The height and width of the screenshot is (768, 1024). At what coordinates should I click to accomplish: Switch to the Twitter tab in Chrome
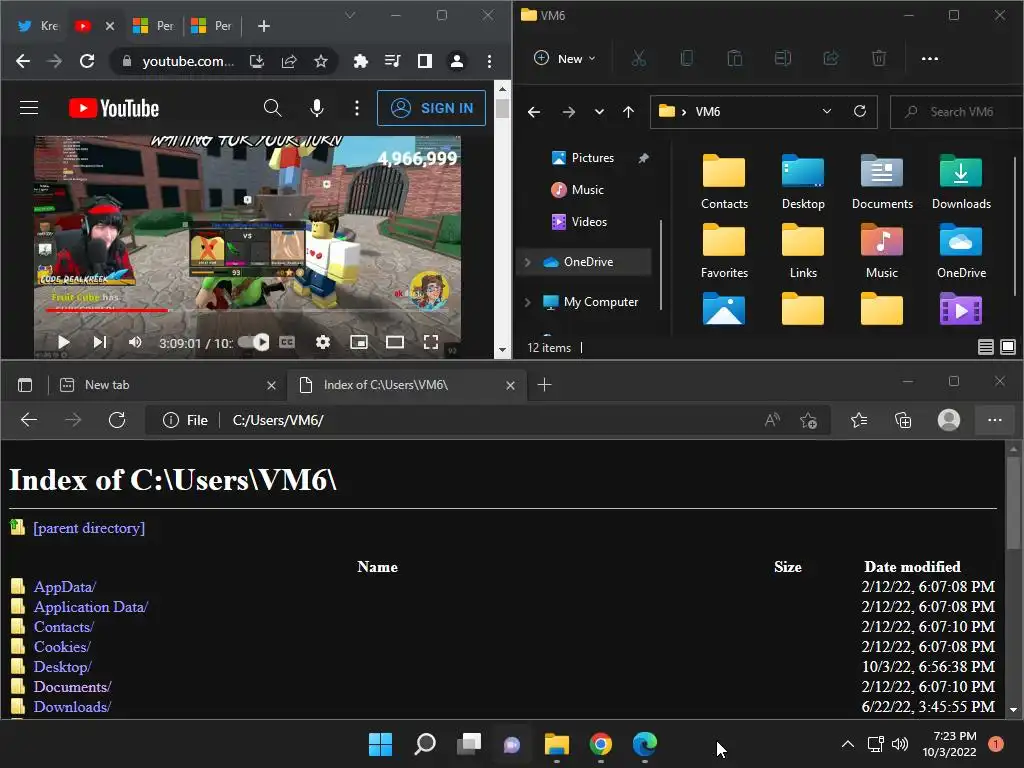[37, 25]
